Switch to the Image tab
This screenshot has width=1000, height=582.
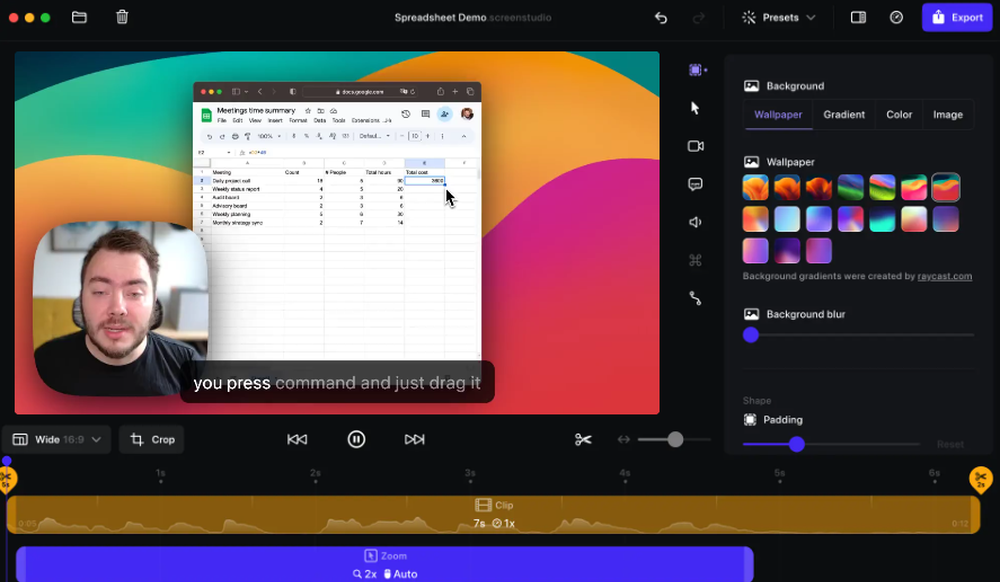coord(948,115)
